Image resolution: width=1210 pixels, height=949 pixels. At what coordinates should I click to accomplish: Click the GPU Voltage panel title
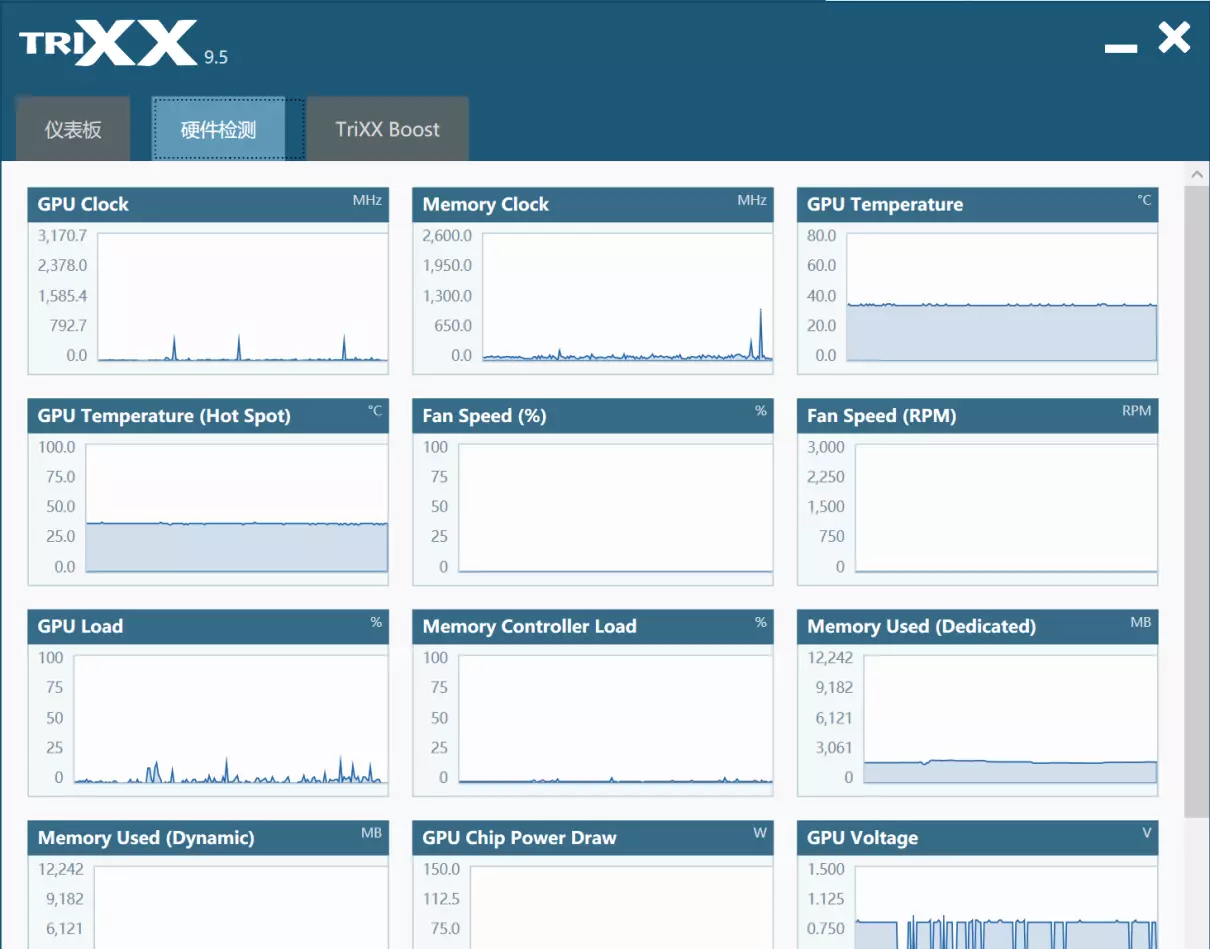coord(862,838)
